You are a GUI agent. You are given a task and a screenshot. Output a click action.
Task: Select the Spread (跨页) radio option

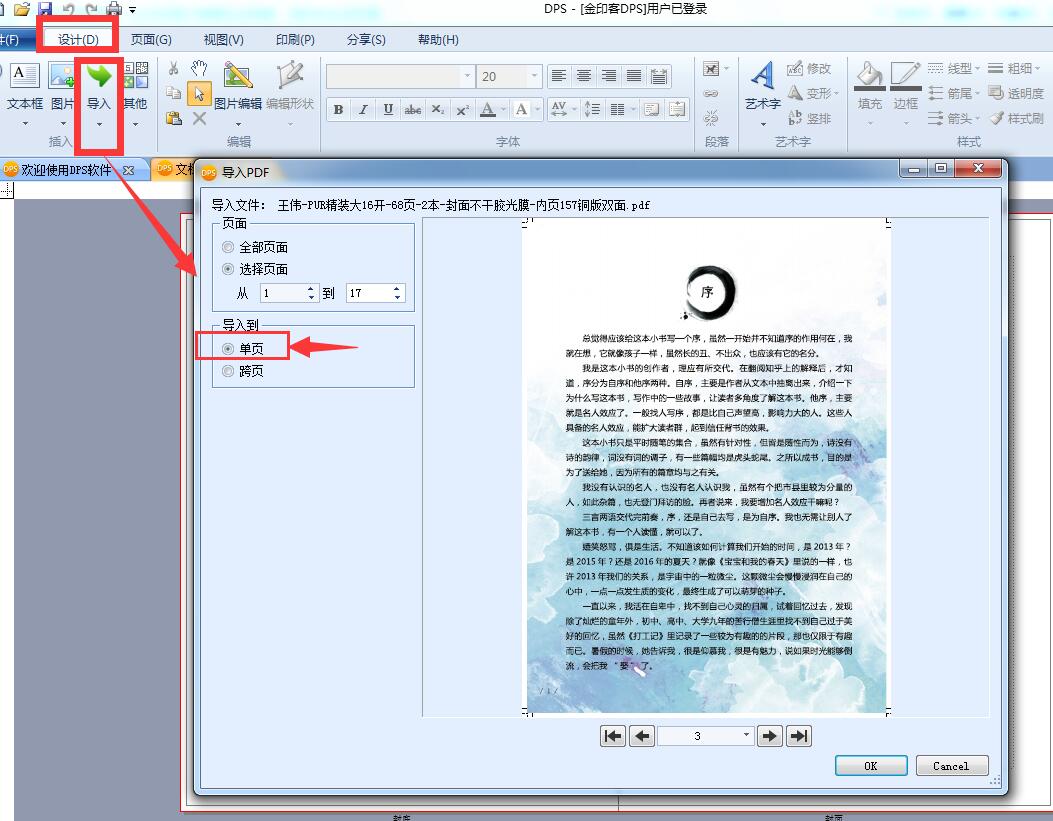point(228,371)
